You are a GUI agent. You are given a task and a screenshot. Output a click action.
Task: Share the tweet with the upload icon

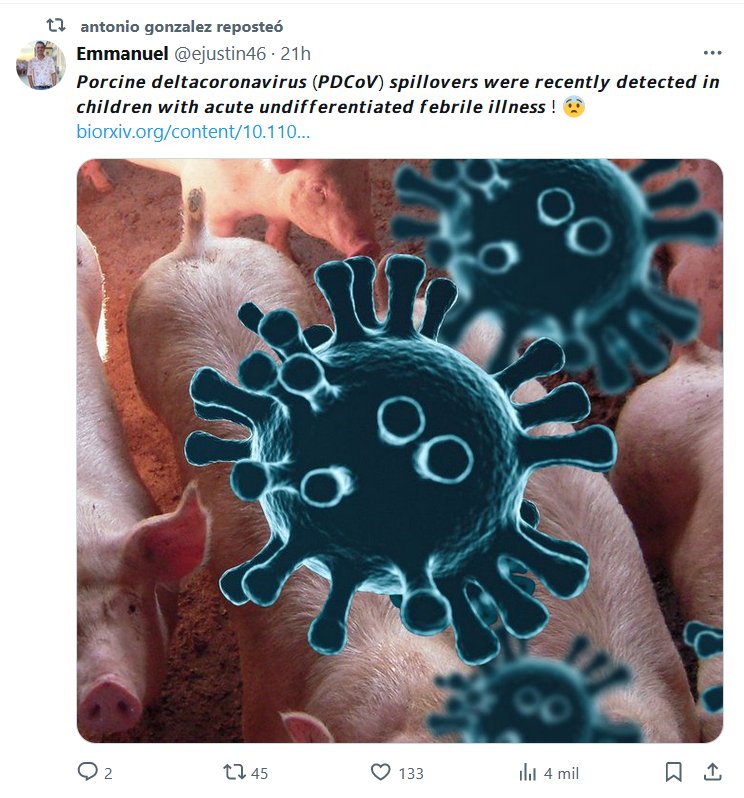click(x=712, y=772)
